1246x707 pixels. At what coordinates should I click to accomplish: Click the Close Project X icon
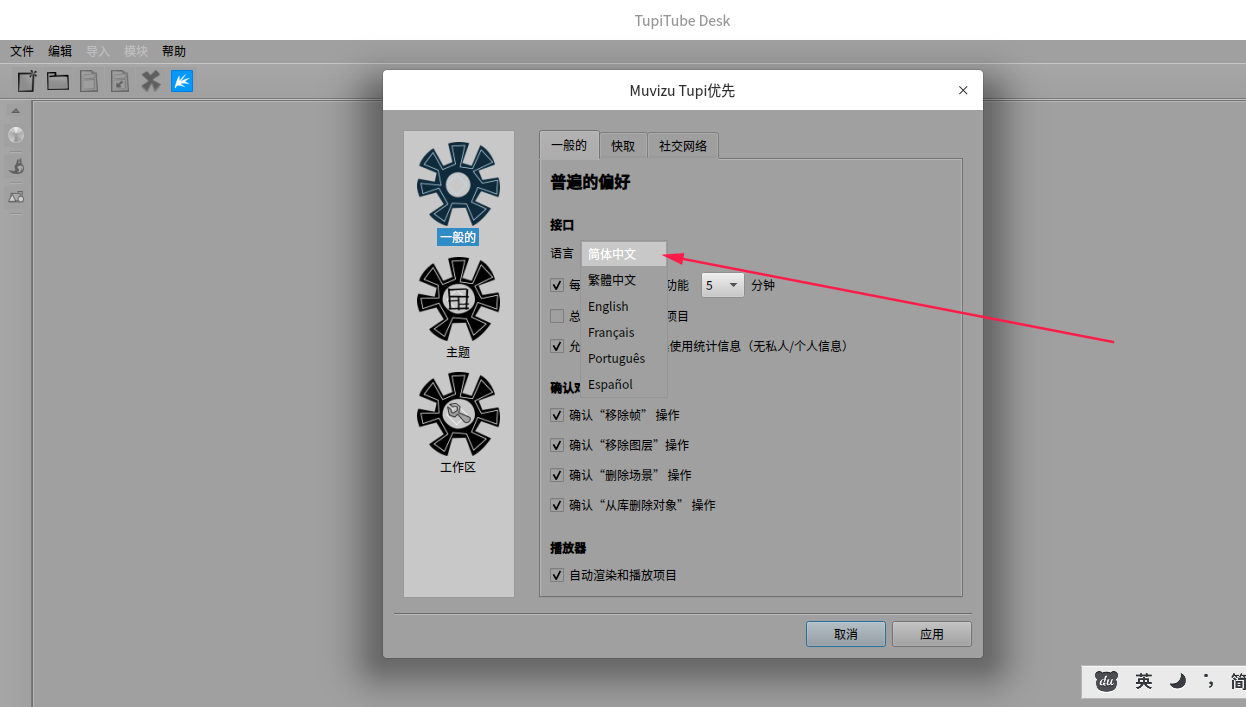[x=151, y=81]
